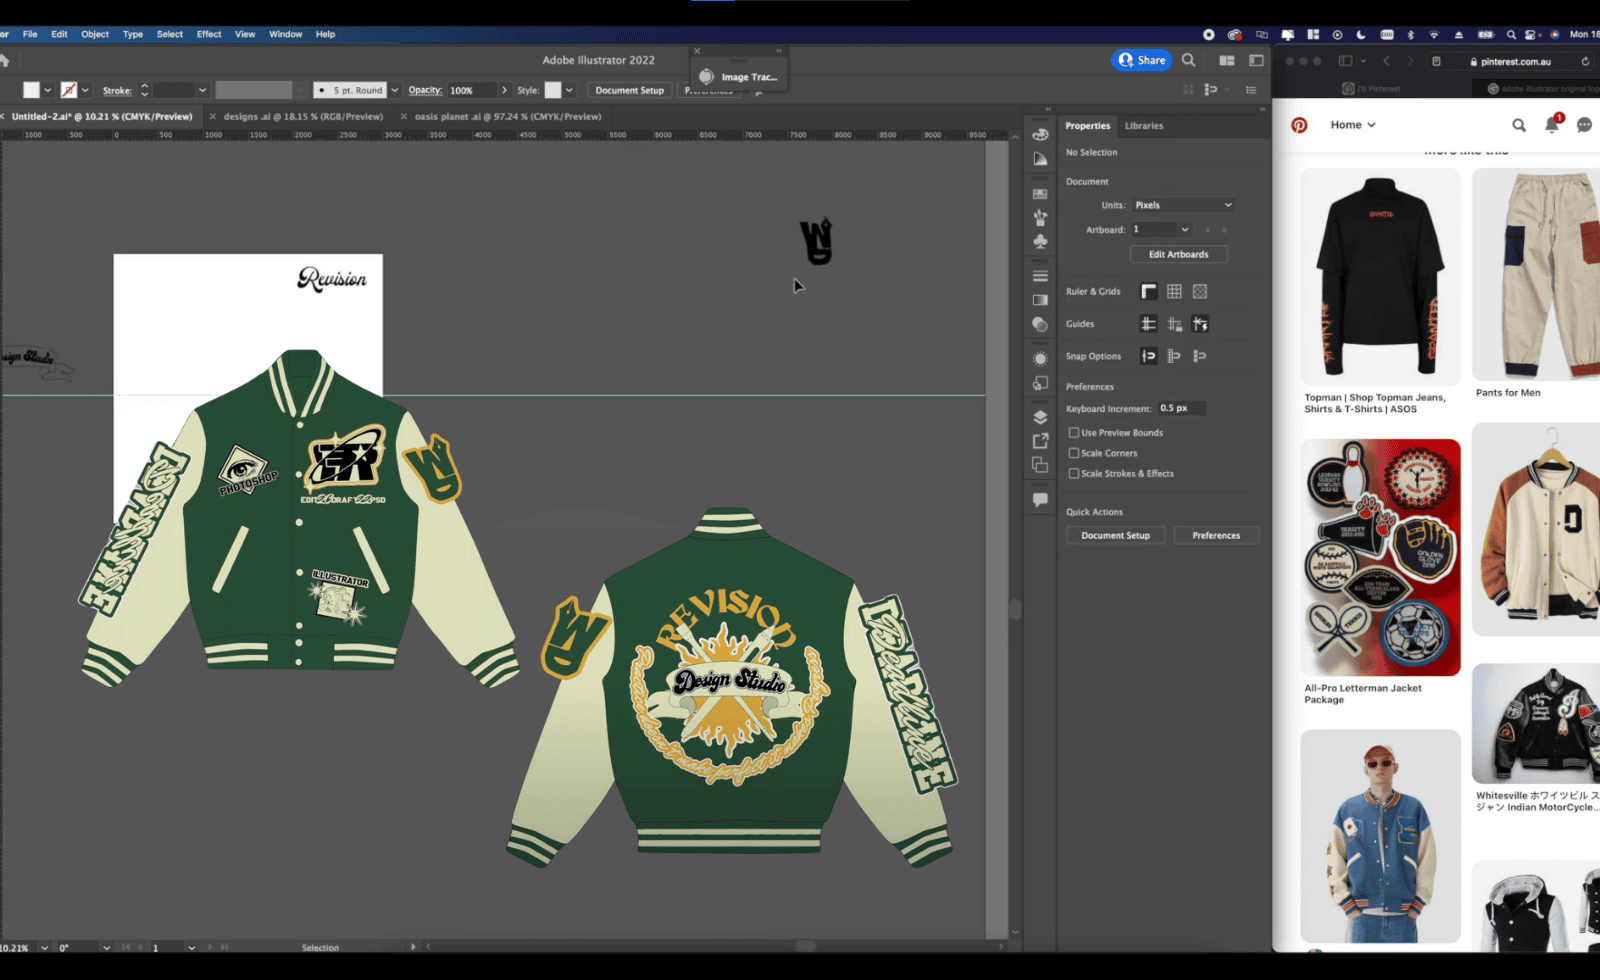Open the Layers panel icon
This screenshot has width=1600, height=980.
tap(1040, 417)
